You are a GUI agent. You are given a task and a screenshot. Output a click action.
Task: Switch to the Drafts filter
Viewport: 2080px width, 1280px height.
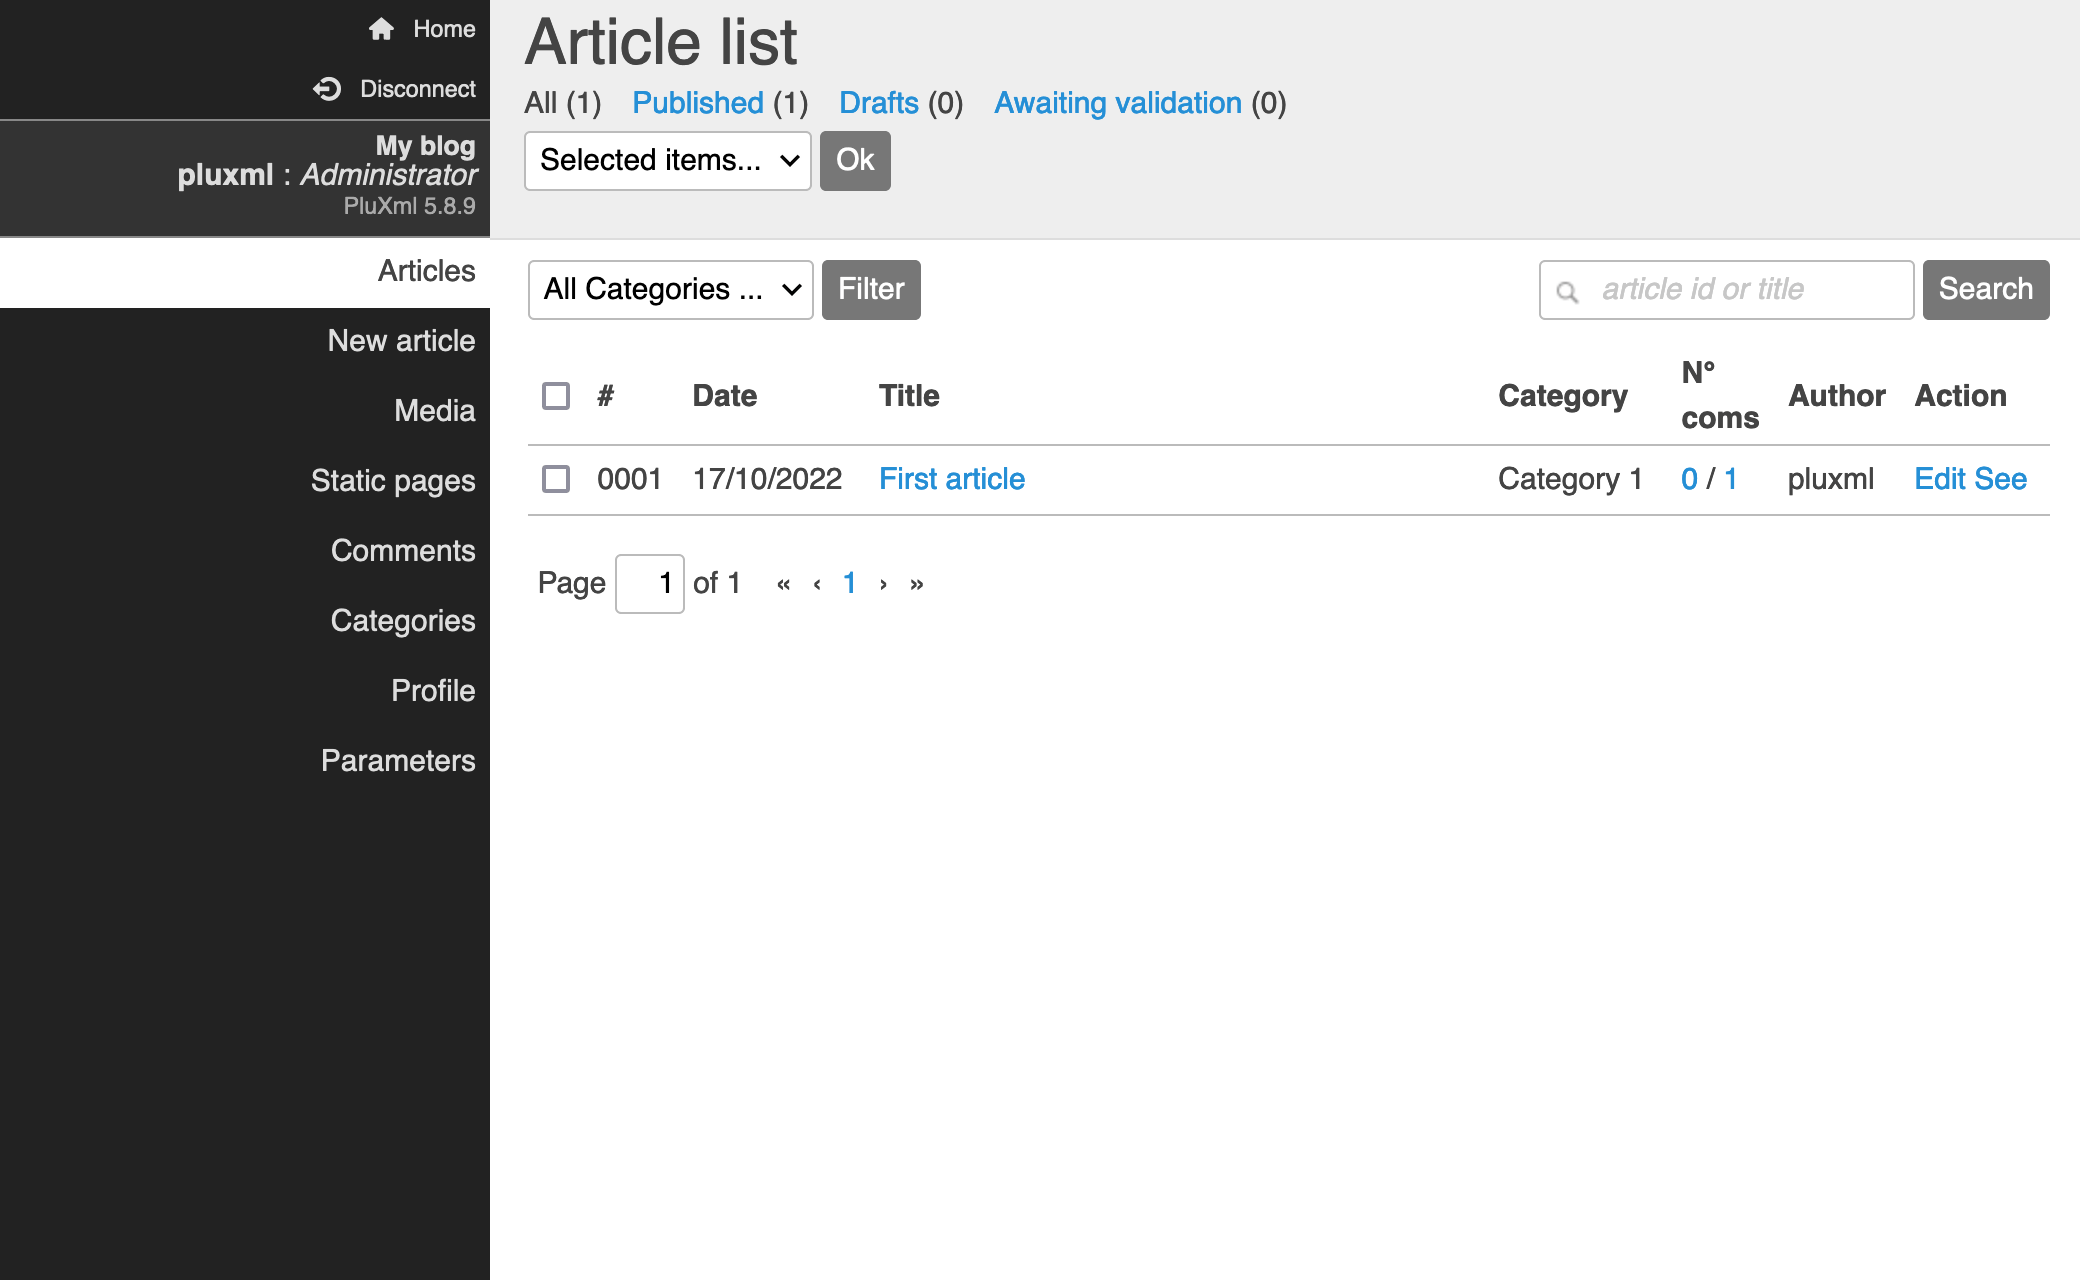click(x=878, y=103)
